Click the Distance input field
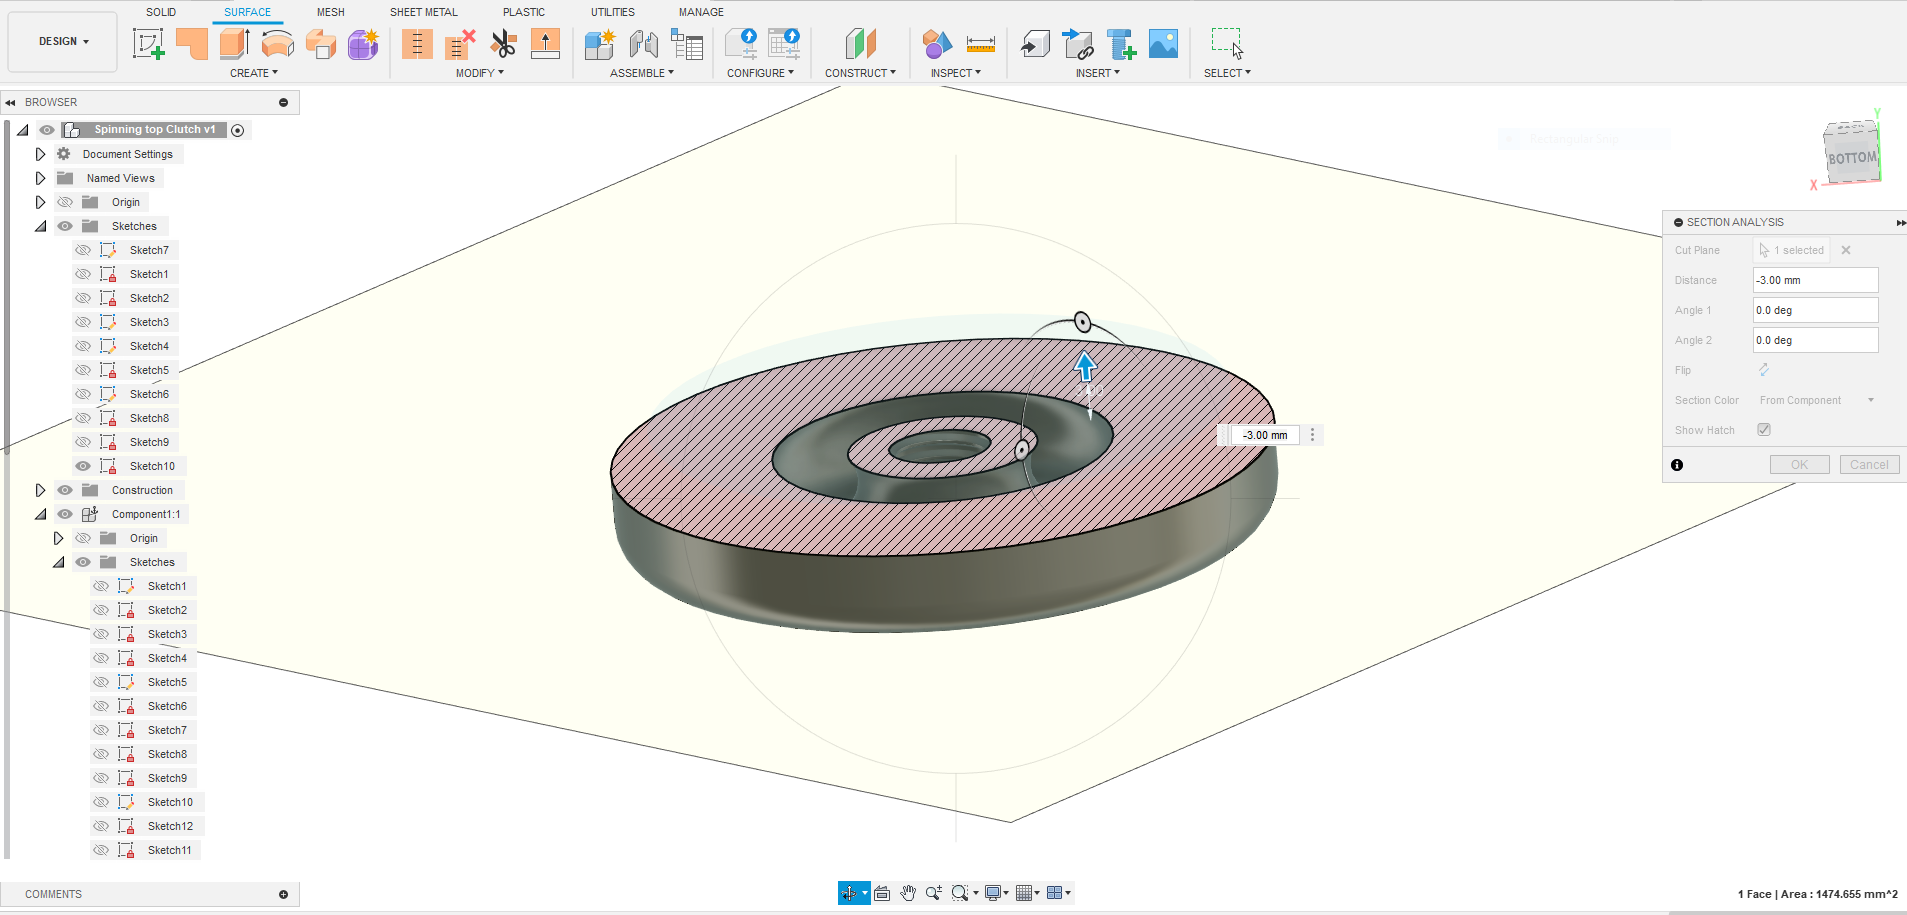 pyautogui.click(x=1815, y=281)
